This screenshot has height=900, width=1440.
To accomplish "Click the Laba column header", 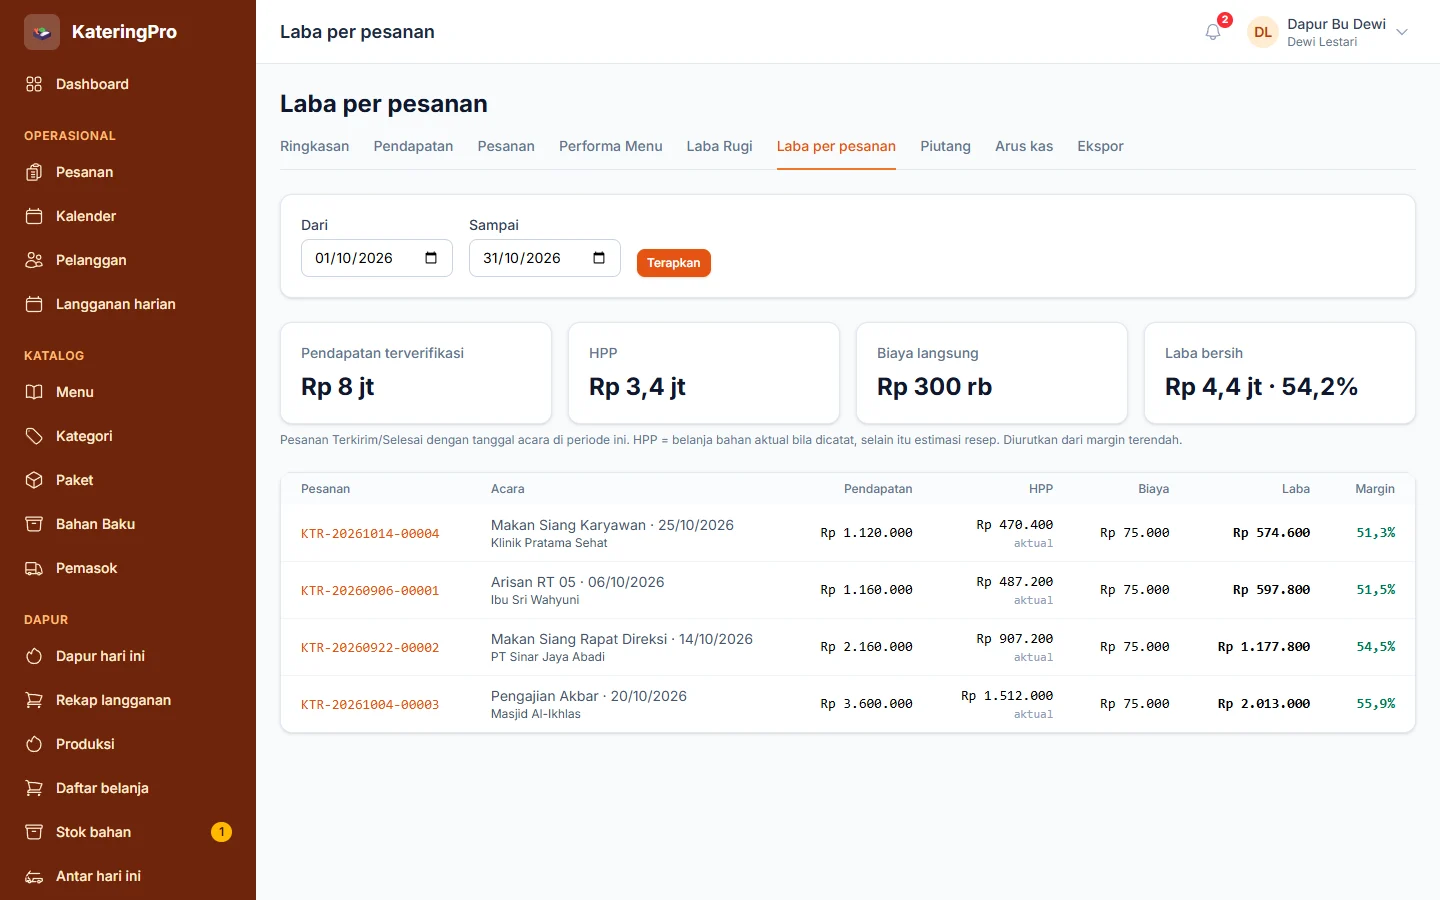I will pos(1296,489).
